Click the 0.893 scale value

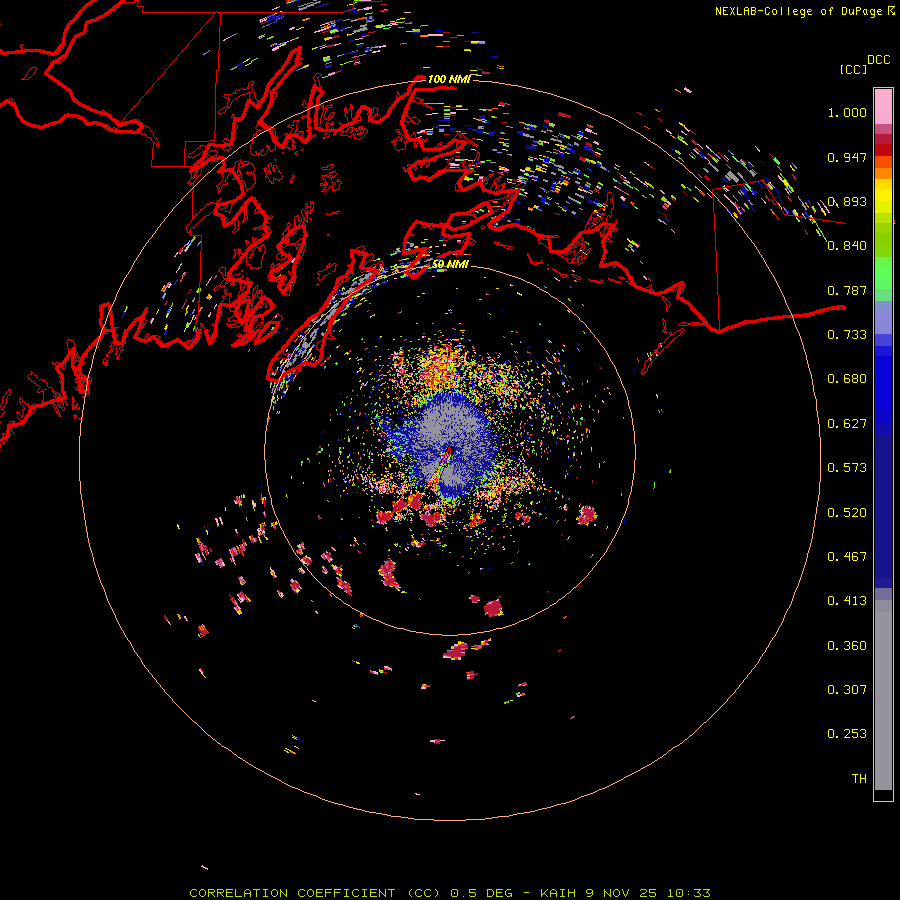click(847, 201)
